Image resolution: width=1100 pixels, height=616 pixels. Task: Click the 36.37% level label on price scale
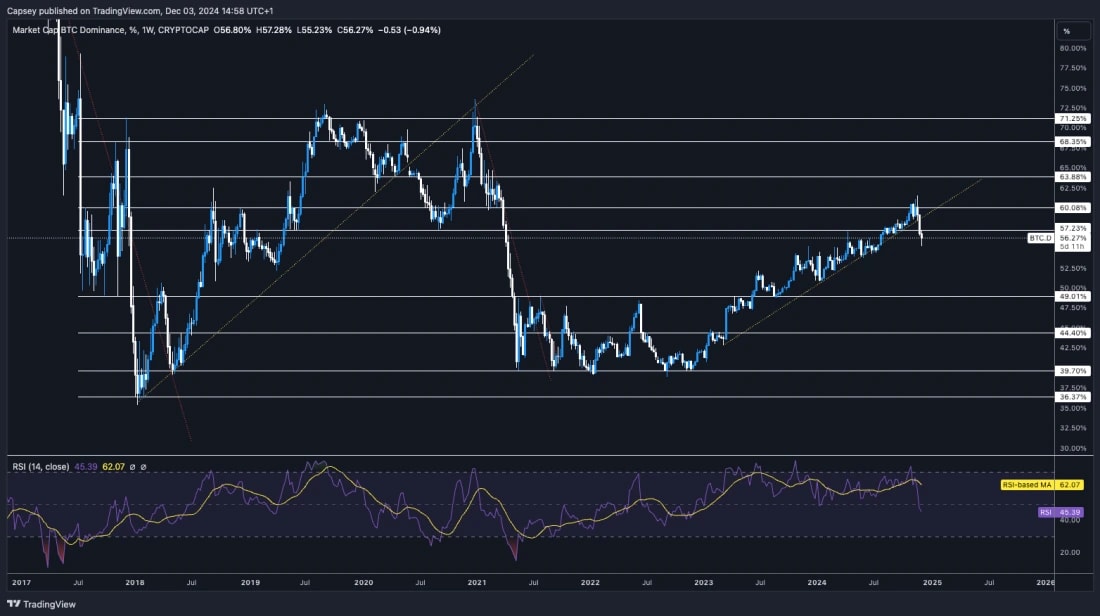[x=1071, y=396]
